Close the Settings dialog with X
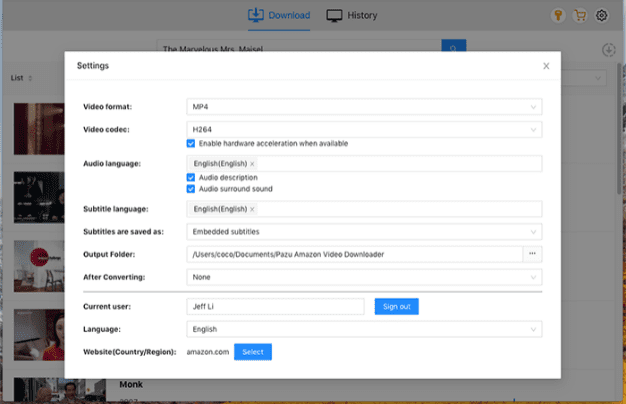The height and width of the screenshot is (404, 626). (x=546, y=66)
